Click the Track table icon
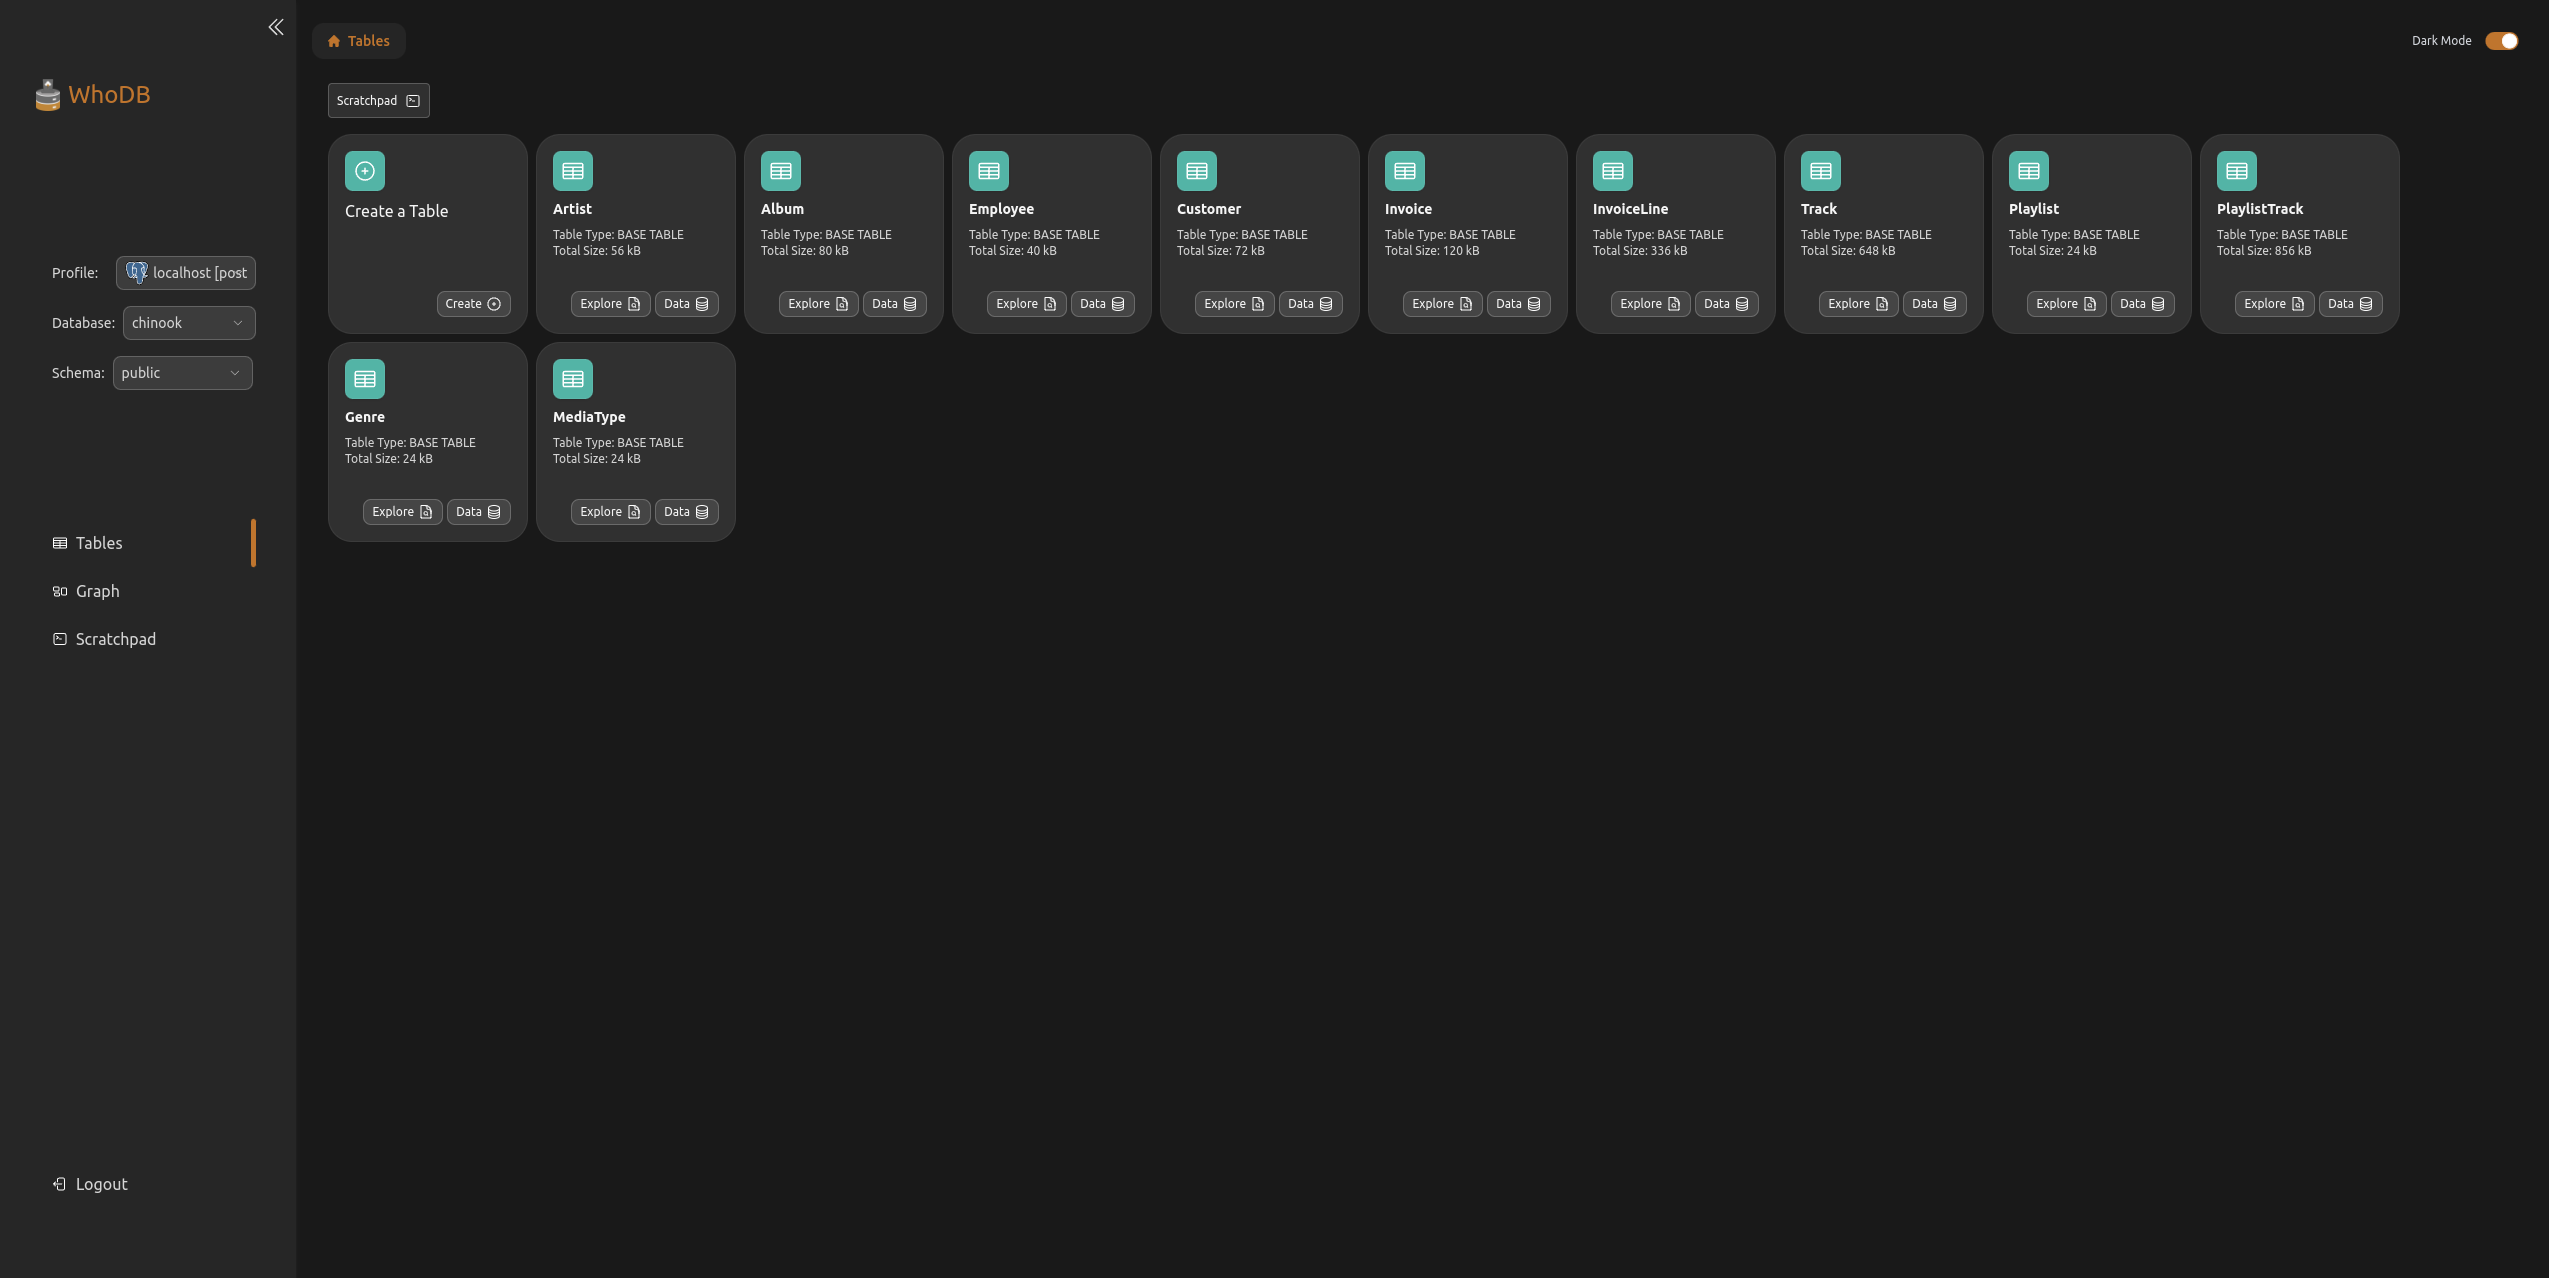The image size is (2549, 1278). point(1822,170)
